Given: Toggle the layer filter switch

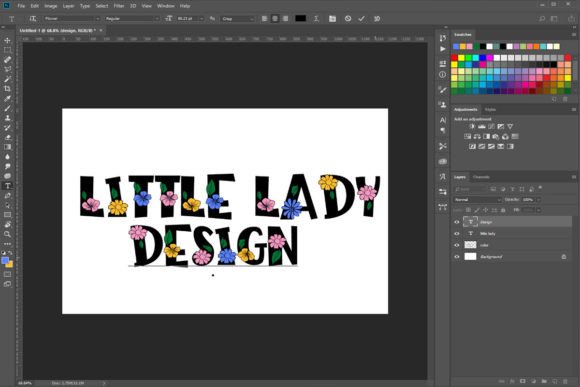Looking at the screenshot, I should (x=540, y=188).
